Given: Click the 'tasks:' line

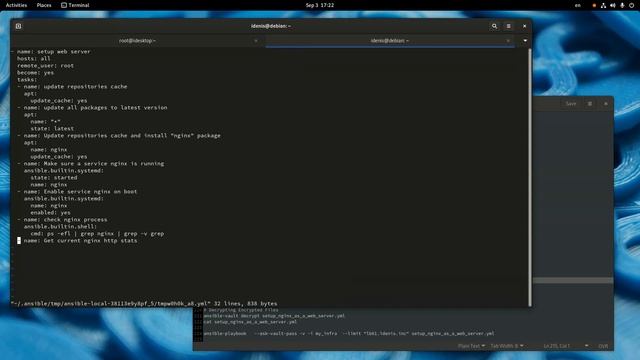Looking at the screenshot, I should pyautogui.click(x=27, y=80).
